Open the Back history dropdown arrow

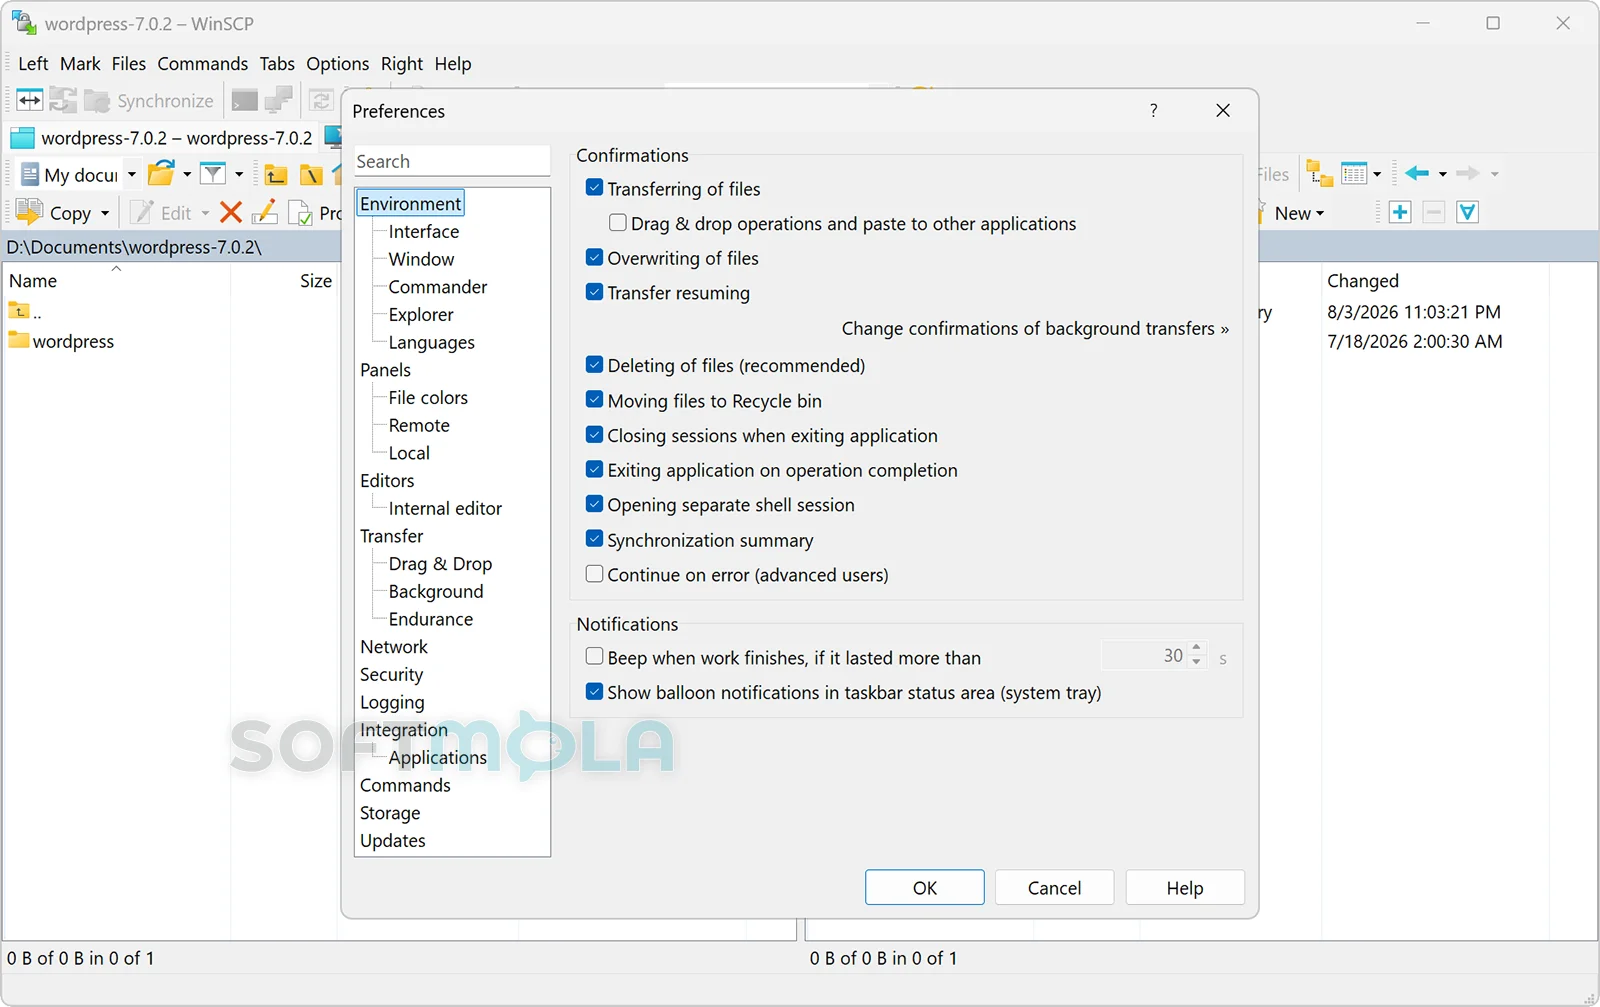tap(1443, 174)
